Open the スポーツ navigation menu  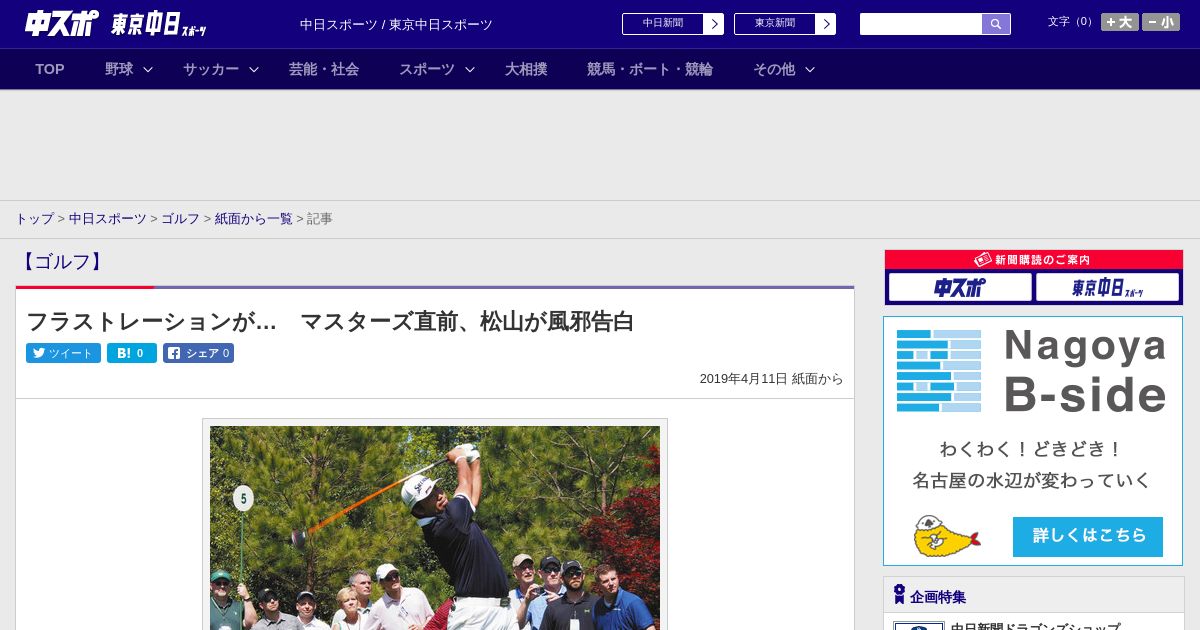pyautogui.click(x=427, y=69)
